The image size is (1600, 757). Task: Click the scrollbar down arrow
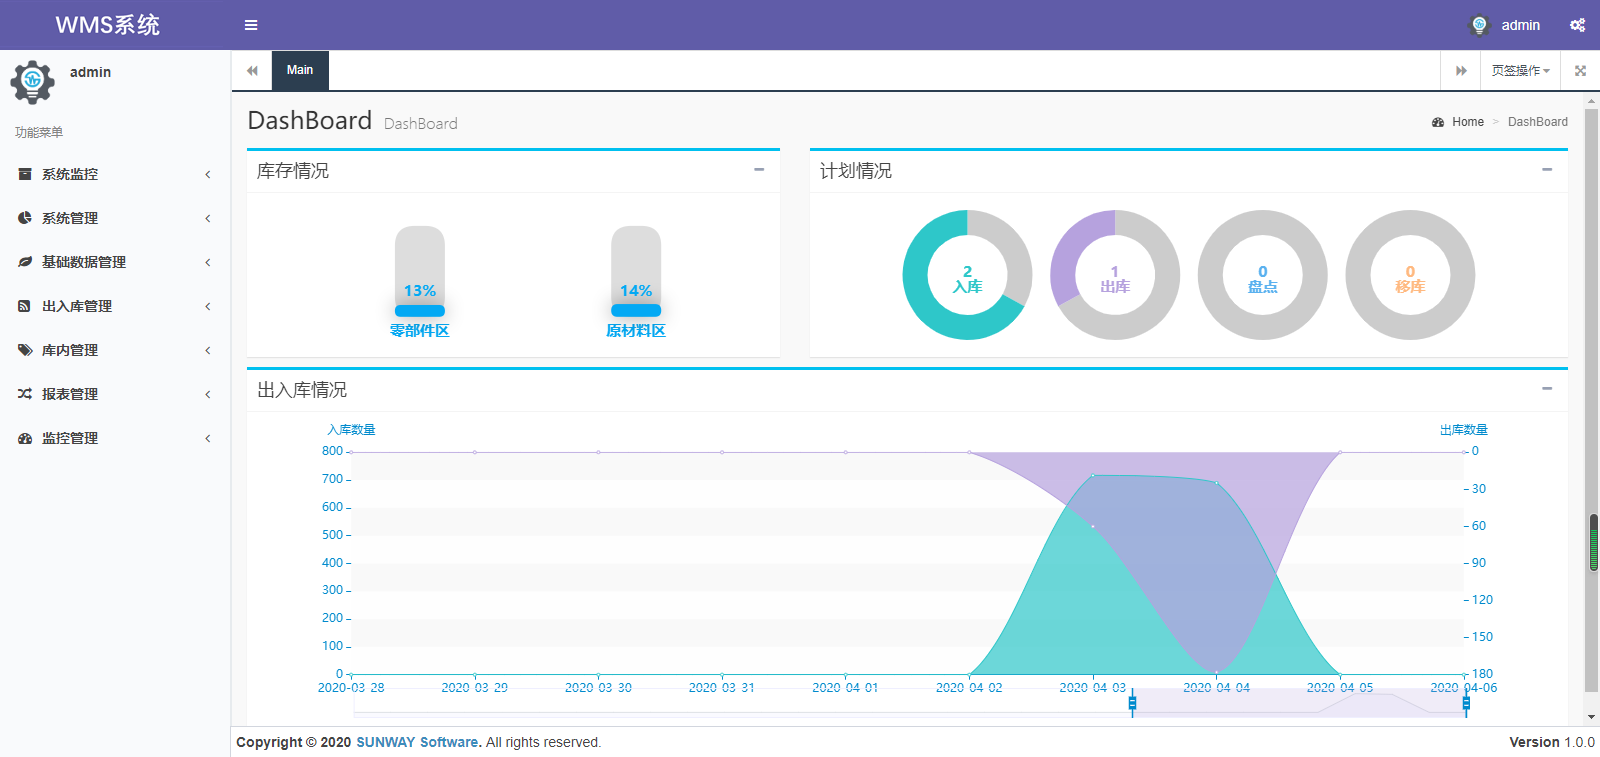point(1592,717)
